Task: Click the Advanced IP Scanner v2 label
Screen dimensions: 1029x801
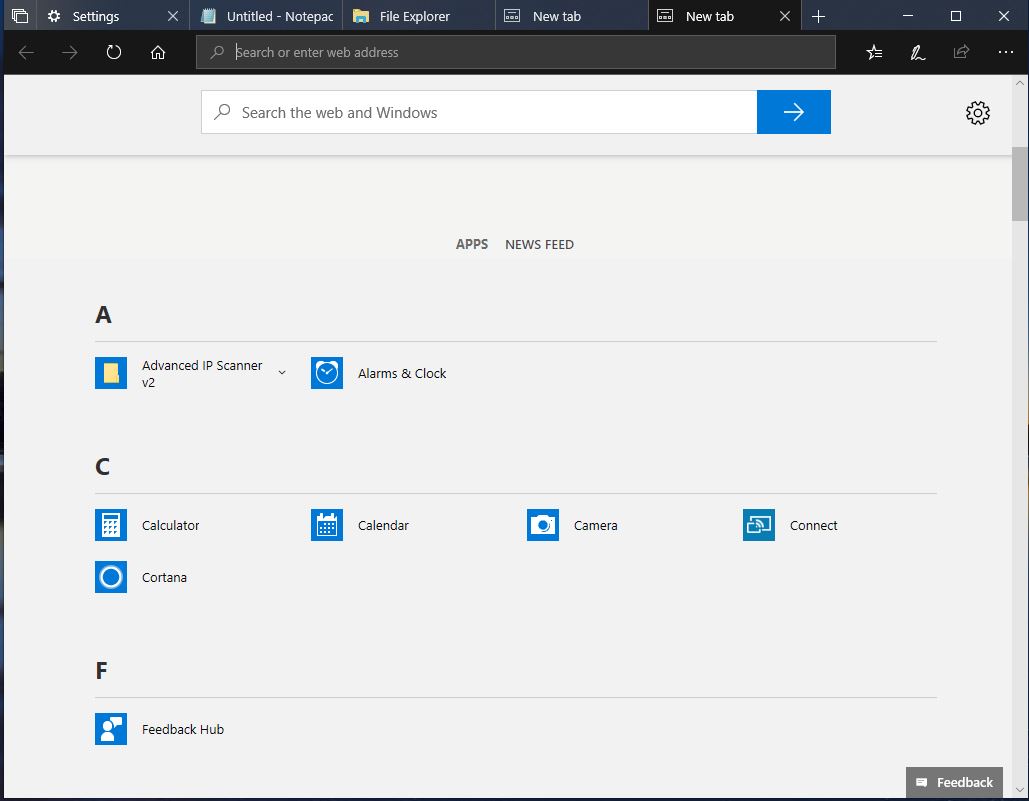Action: (x=202, y=373)
